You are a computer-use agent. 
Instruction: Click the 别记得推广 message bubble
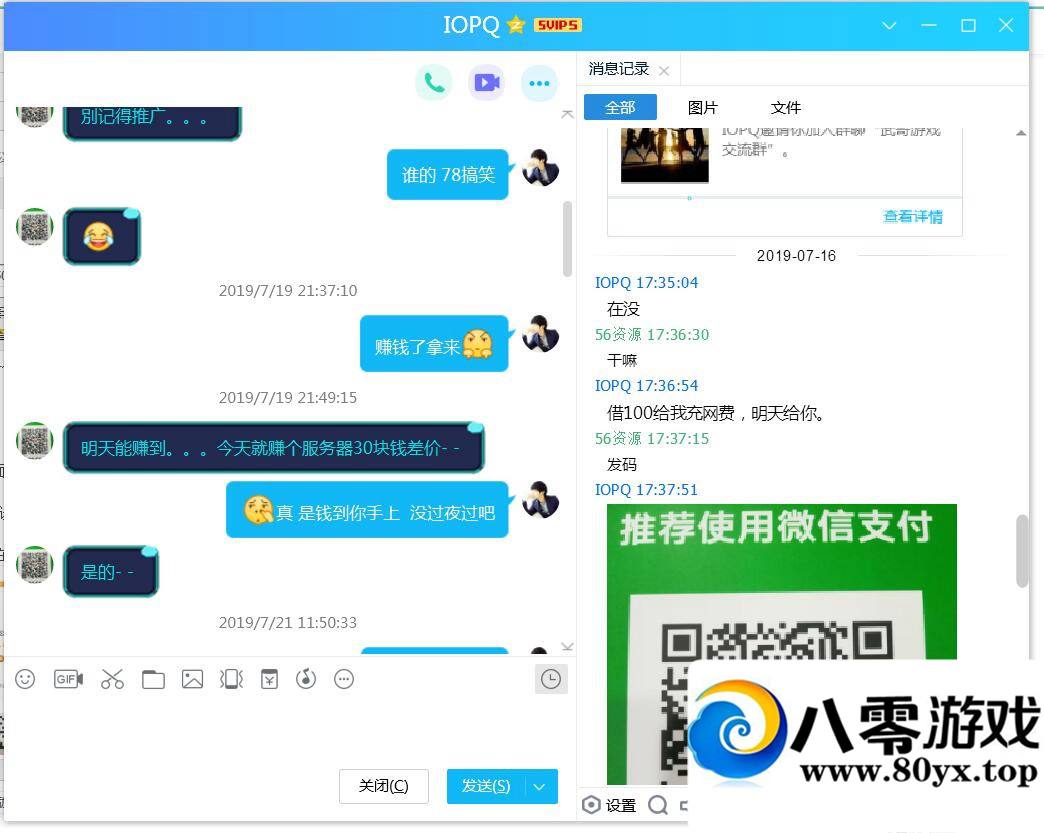click(152, 123)
